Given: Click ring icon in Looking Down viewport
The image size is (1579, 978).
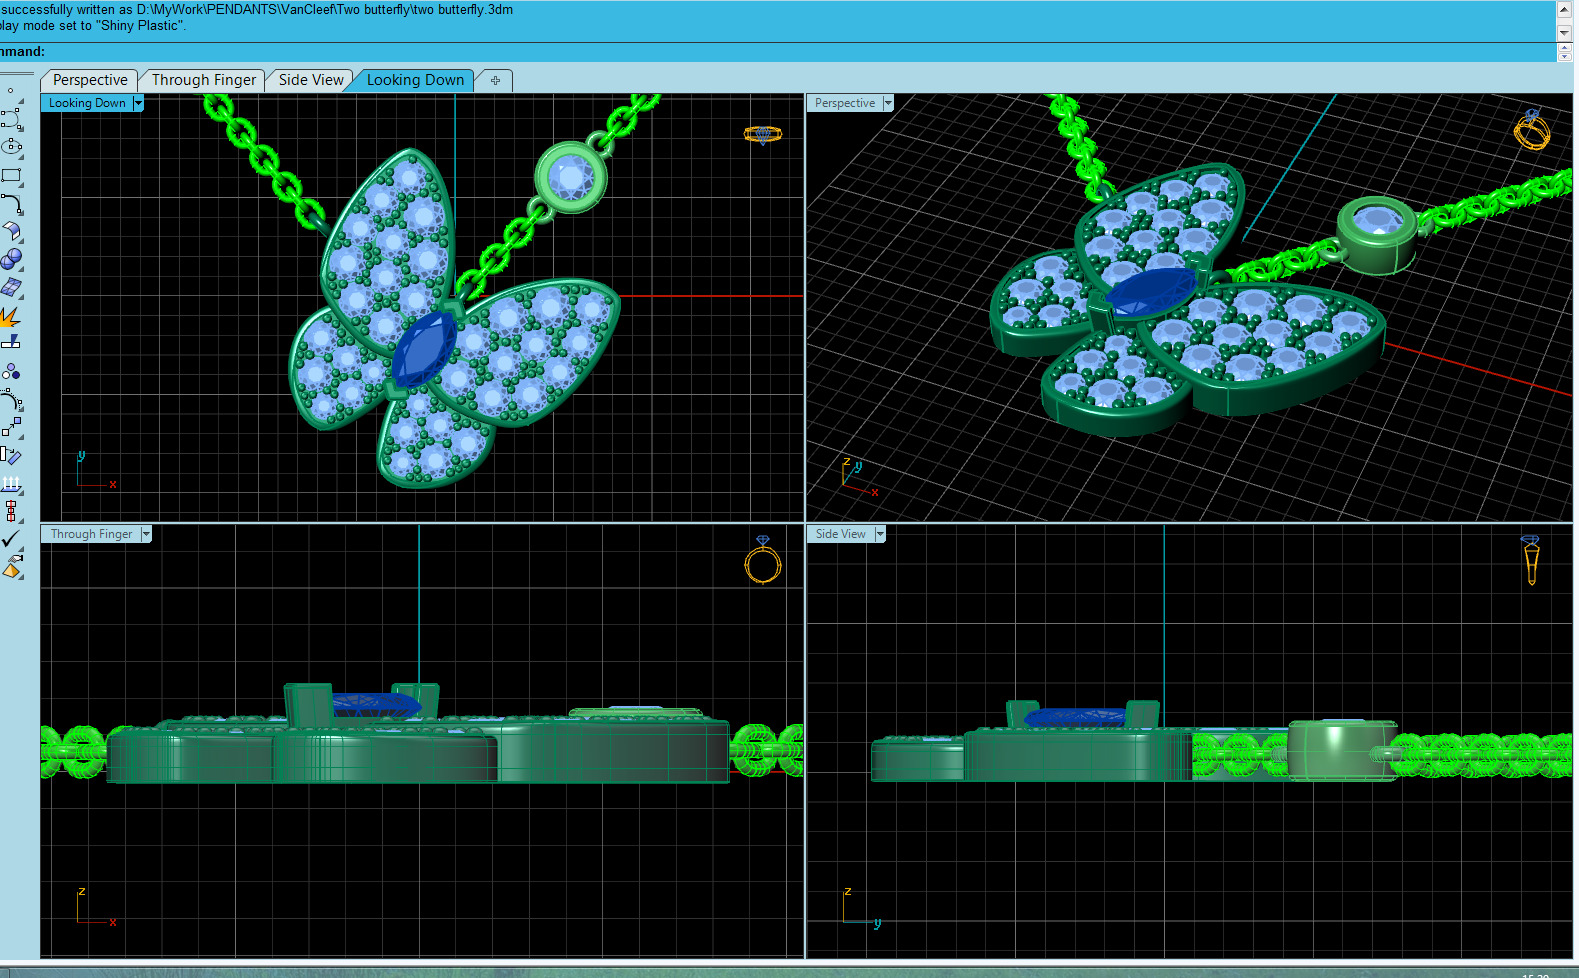Looking at the screenshot, I should click(x=762, y=134).
